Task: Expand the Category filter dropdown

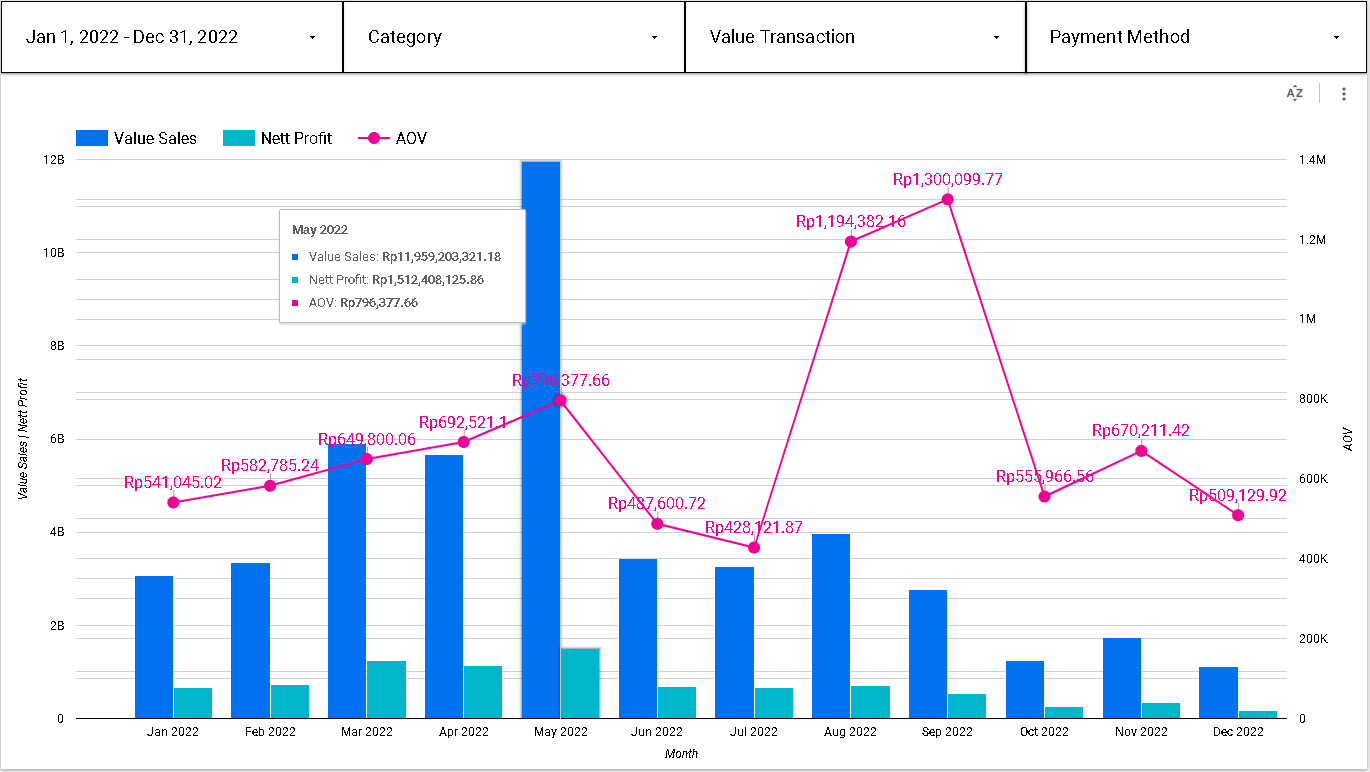Action: pyautogui.click(x=513, y=37)
